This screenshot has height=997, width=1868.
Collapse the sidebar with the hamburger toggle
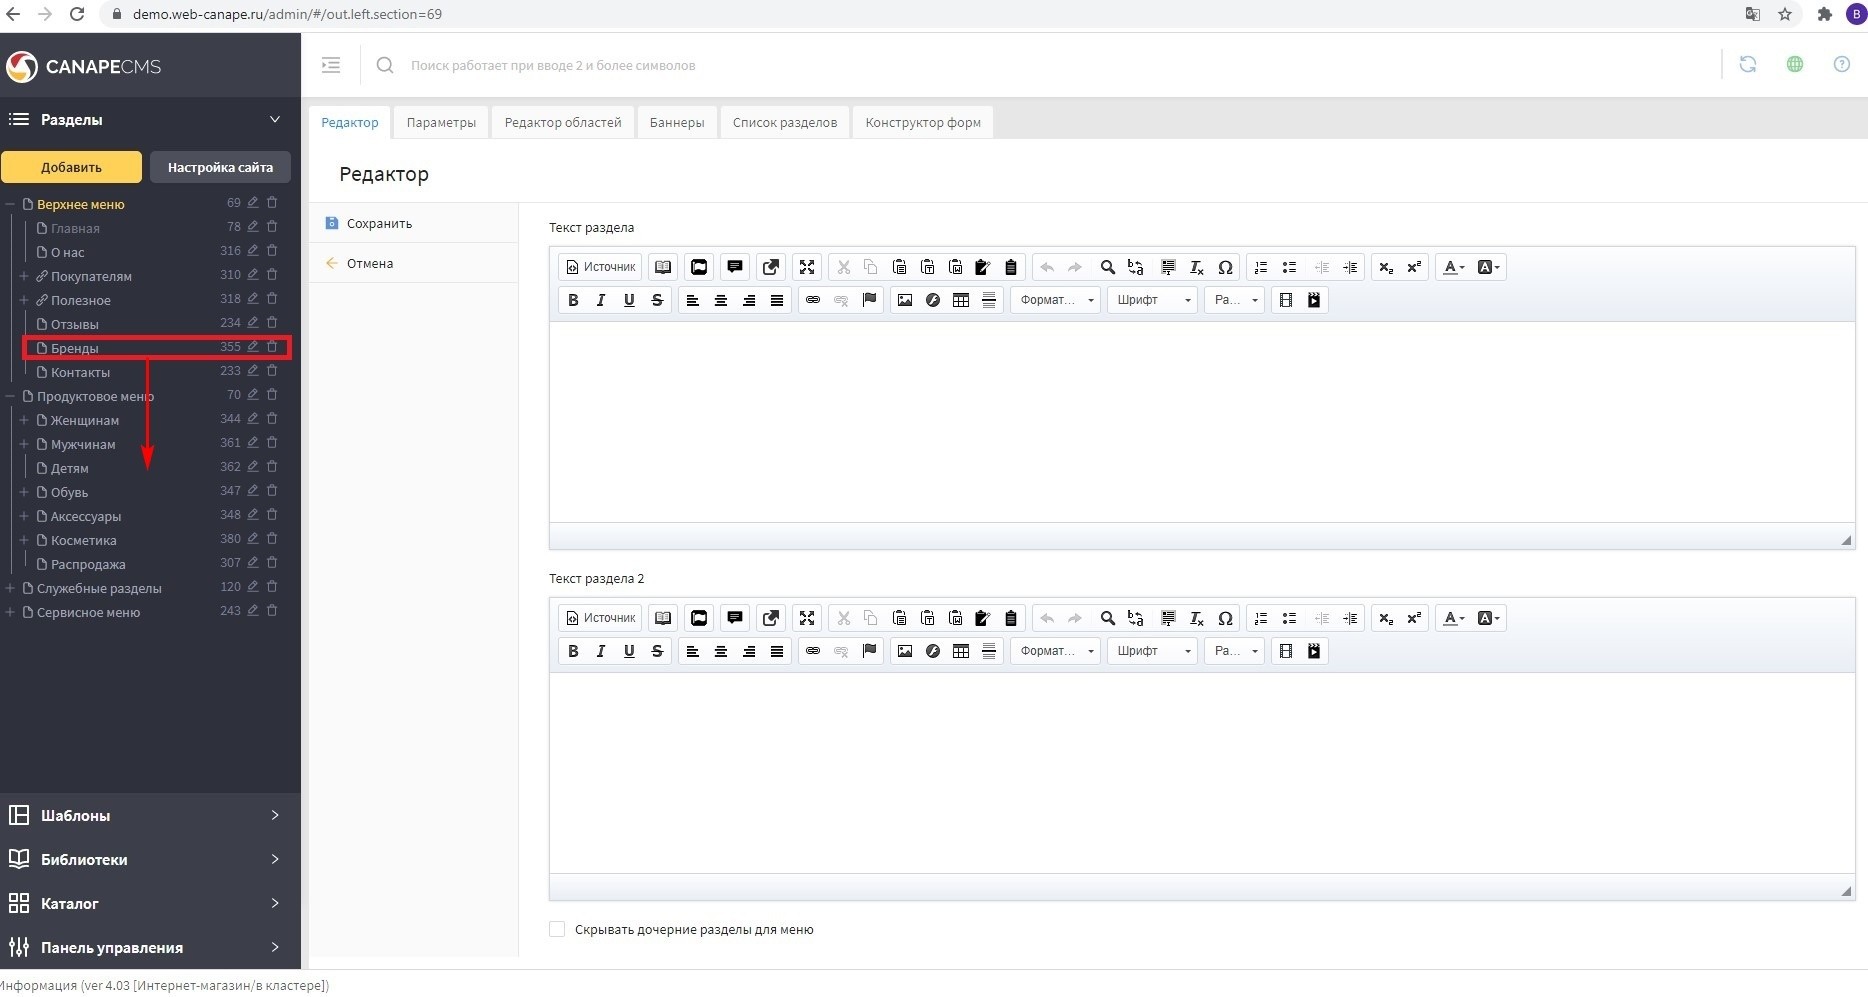331,65
